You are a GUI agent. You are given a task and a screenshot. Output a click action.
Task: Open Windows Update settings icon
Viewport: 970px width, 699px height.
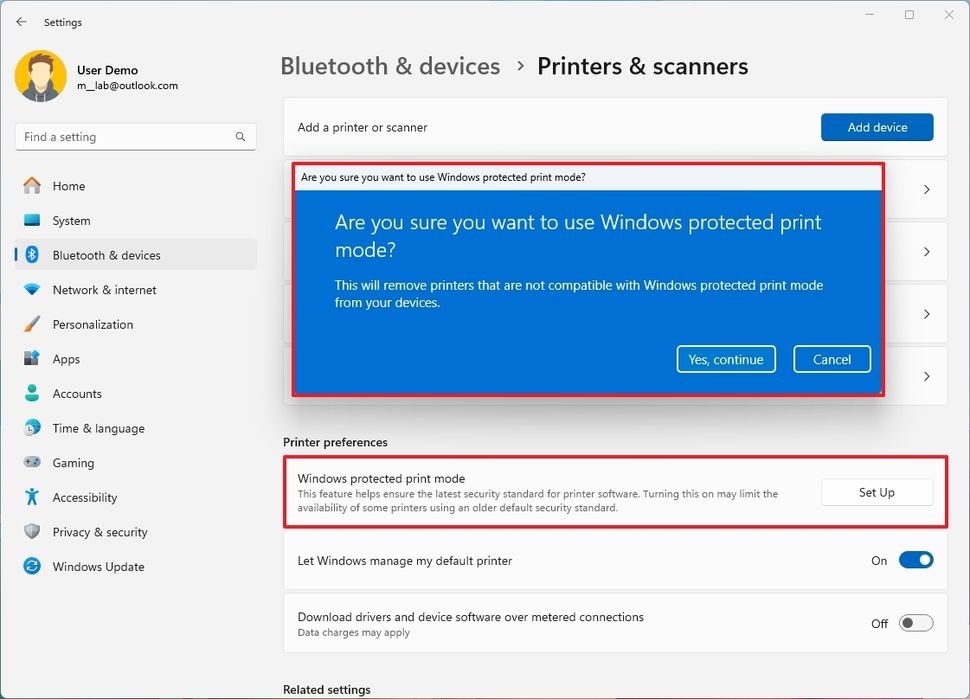(33, 566)
